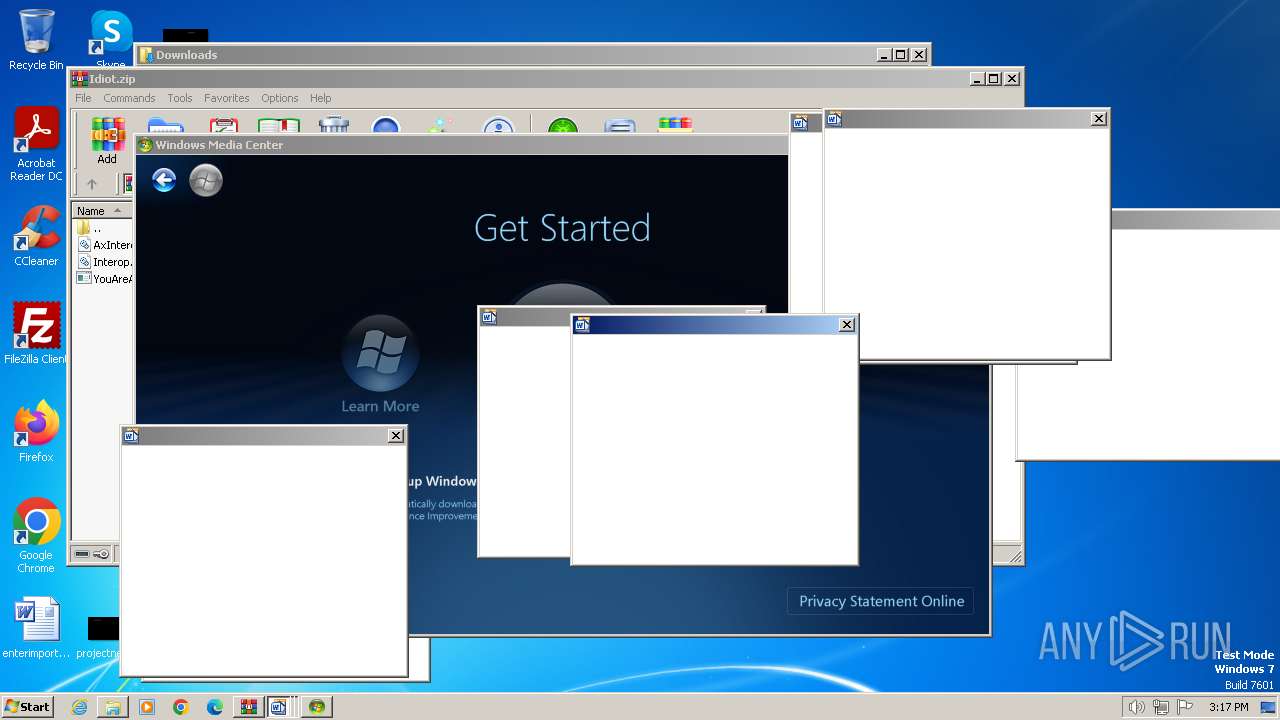
Task: Open the Help menu in WinRAR
Action: pyautogui.click(x=320, y=98)
